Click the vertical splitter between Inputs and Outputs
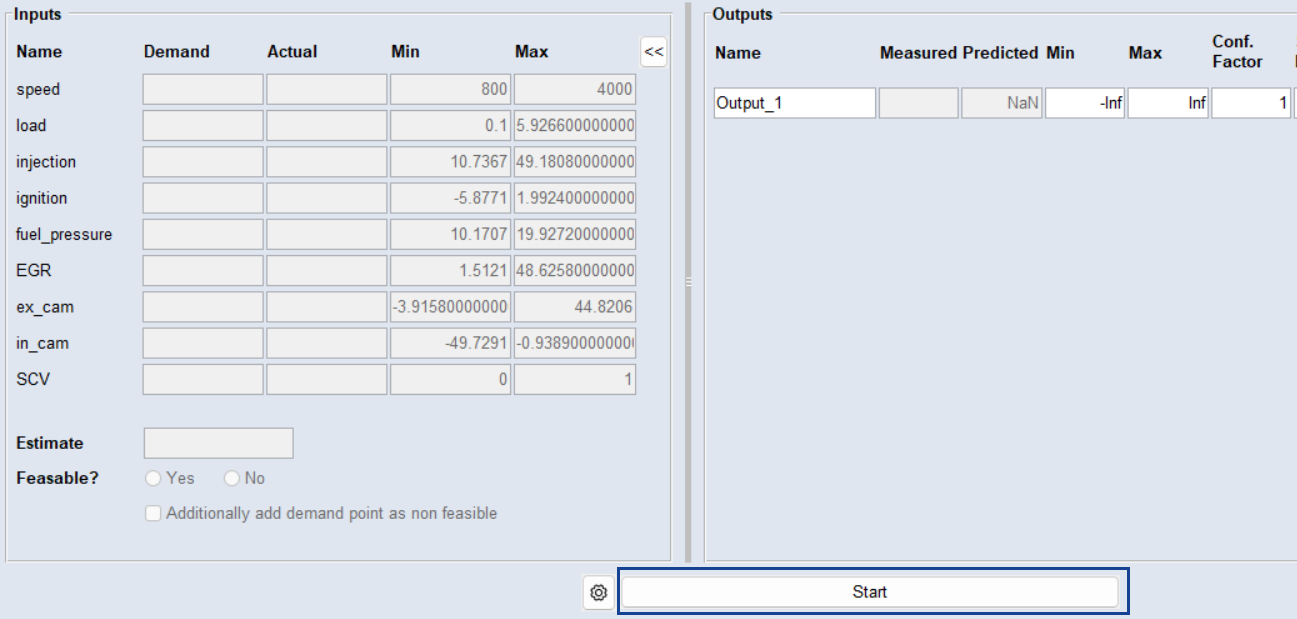This screenshot has height=619, width=1297. (688, 283)
